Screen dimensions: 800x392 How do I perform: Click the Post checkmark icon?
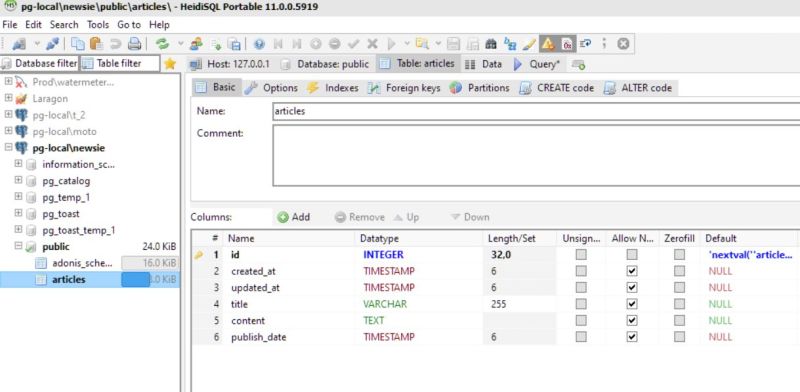point(354,44)
